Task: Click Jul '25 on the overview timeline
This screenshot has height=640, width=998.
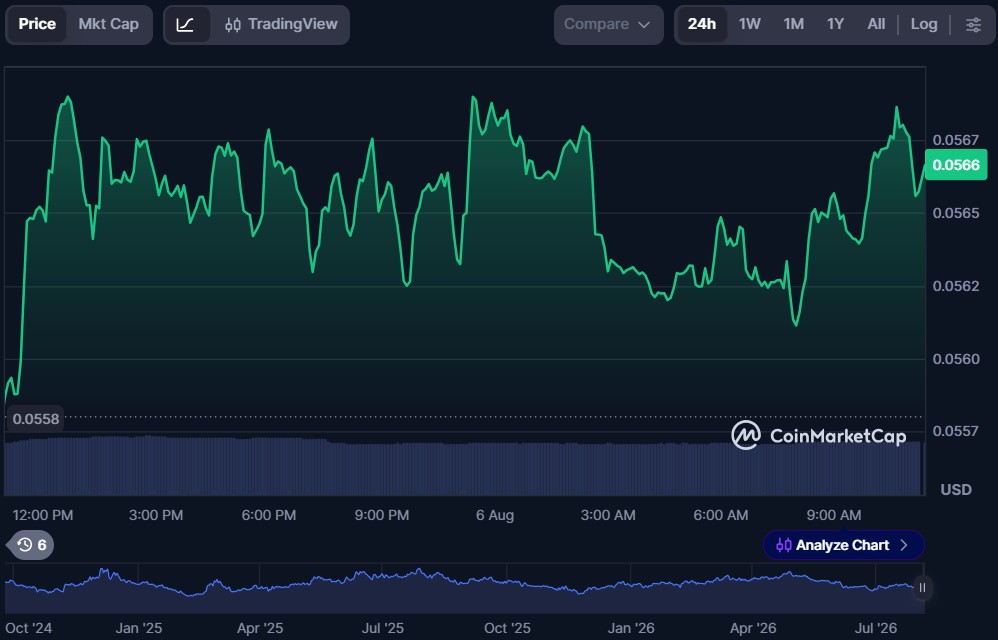Action: click(383, 629)
